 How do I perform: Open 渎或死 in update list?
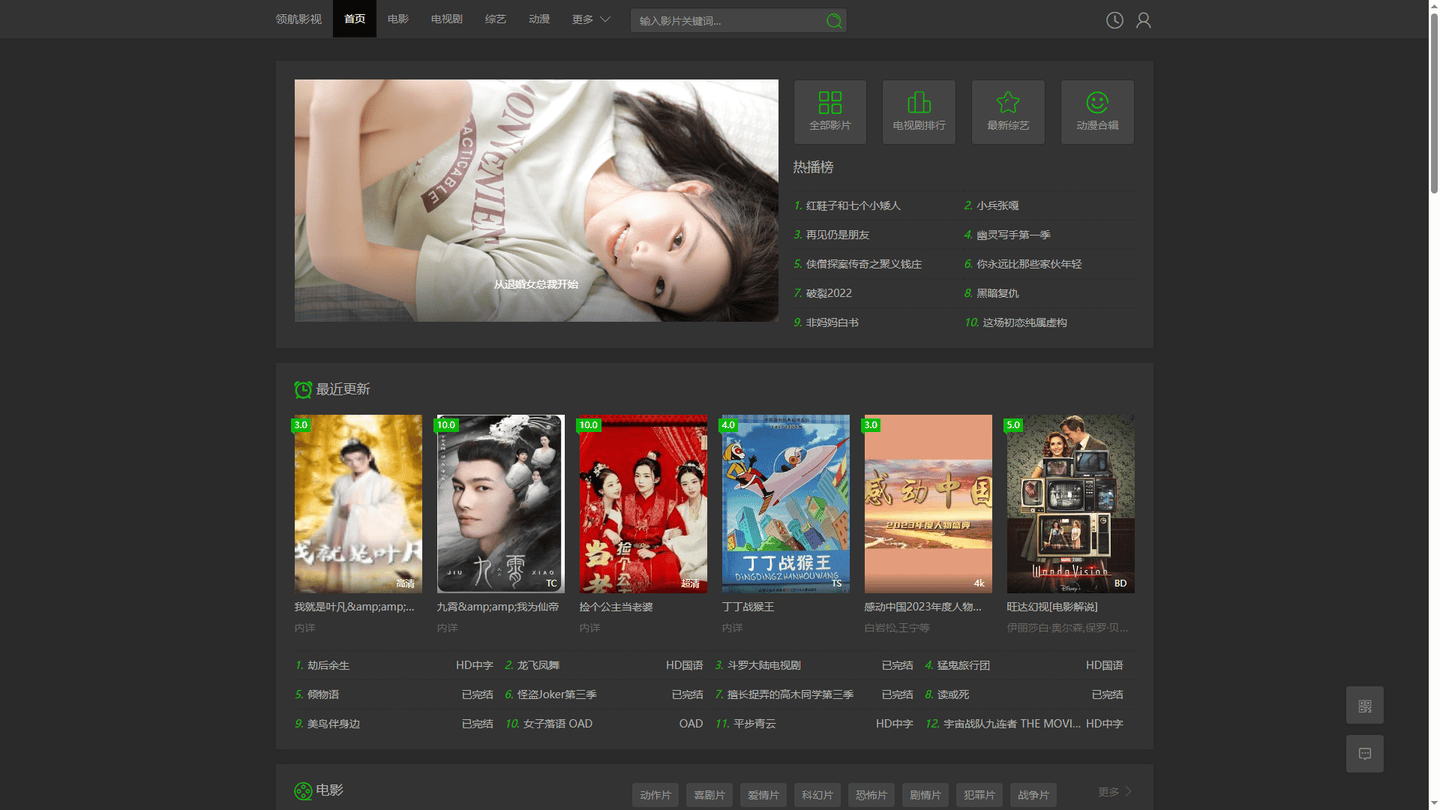(953, 694)
